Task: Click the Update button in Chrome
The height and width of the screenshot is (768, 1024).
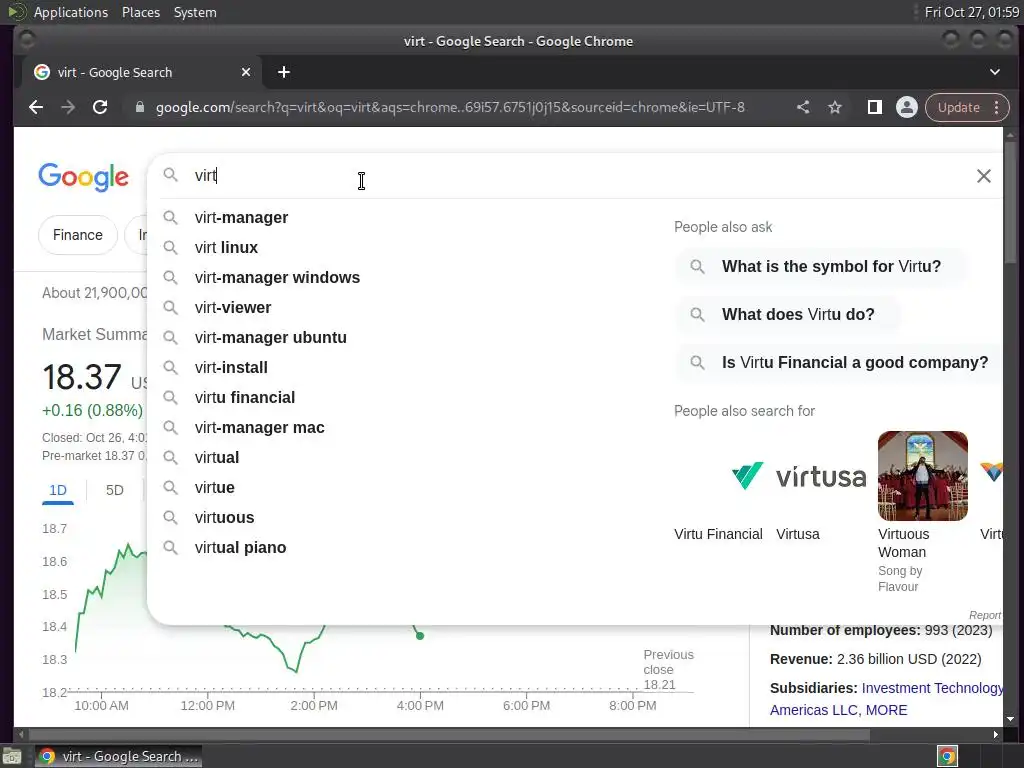Action: (958, 107)
